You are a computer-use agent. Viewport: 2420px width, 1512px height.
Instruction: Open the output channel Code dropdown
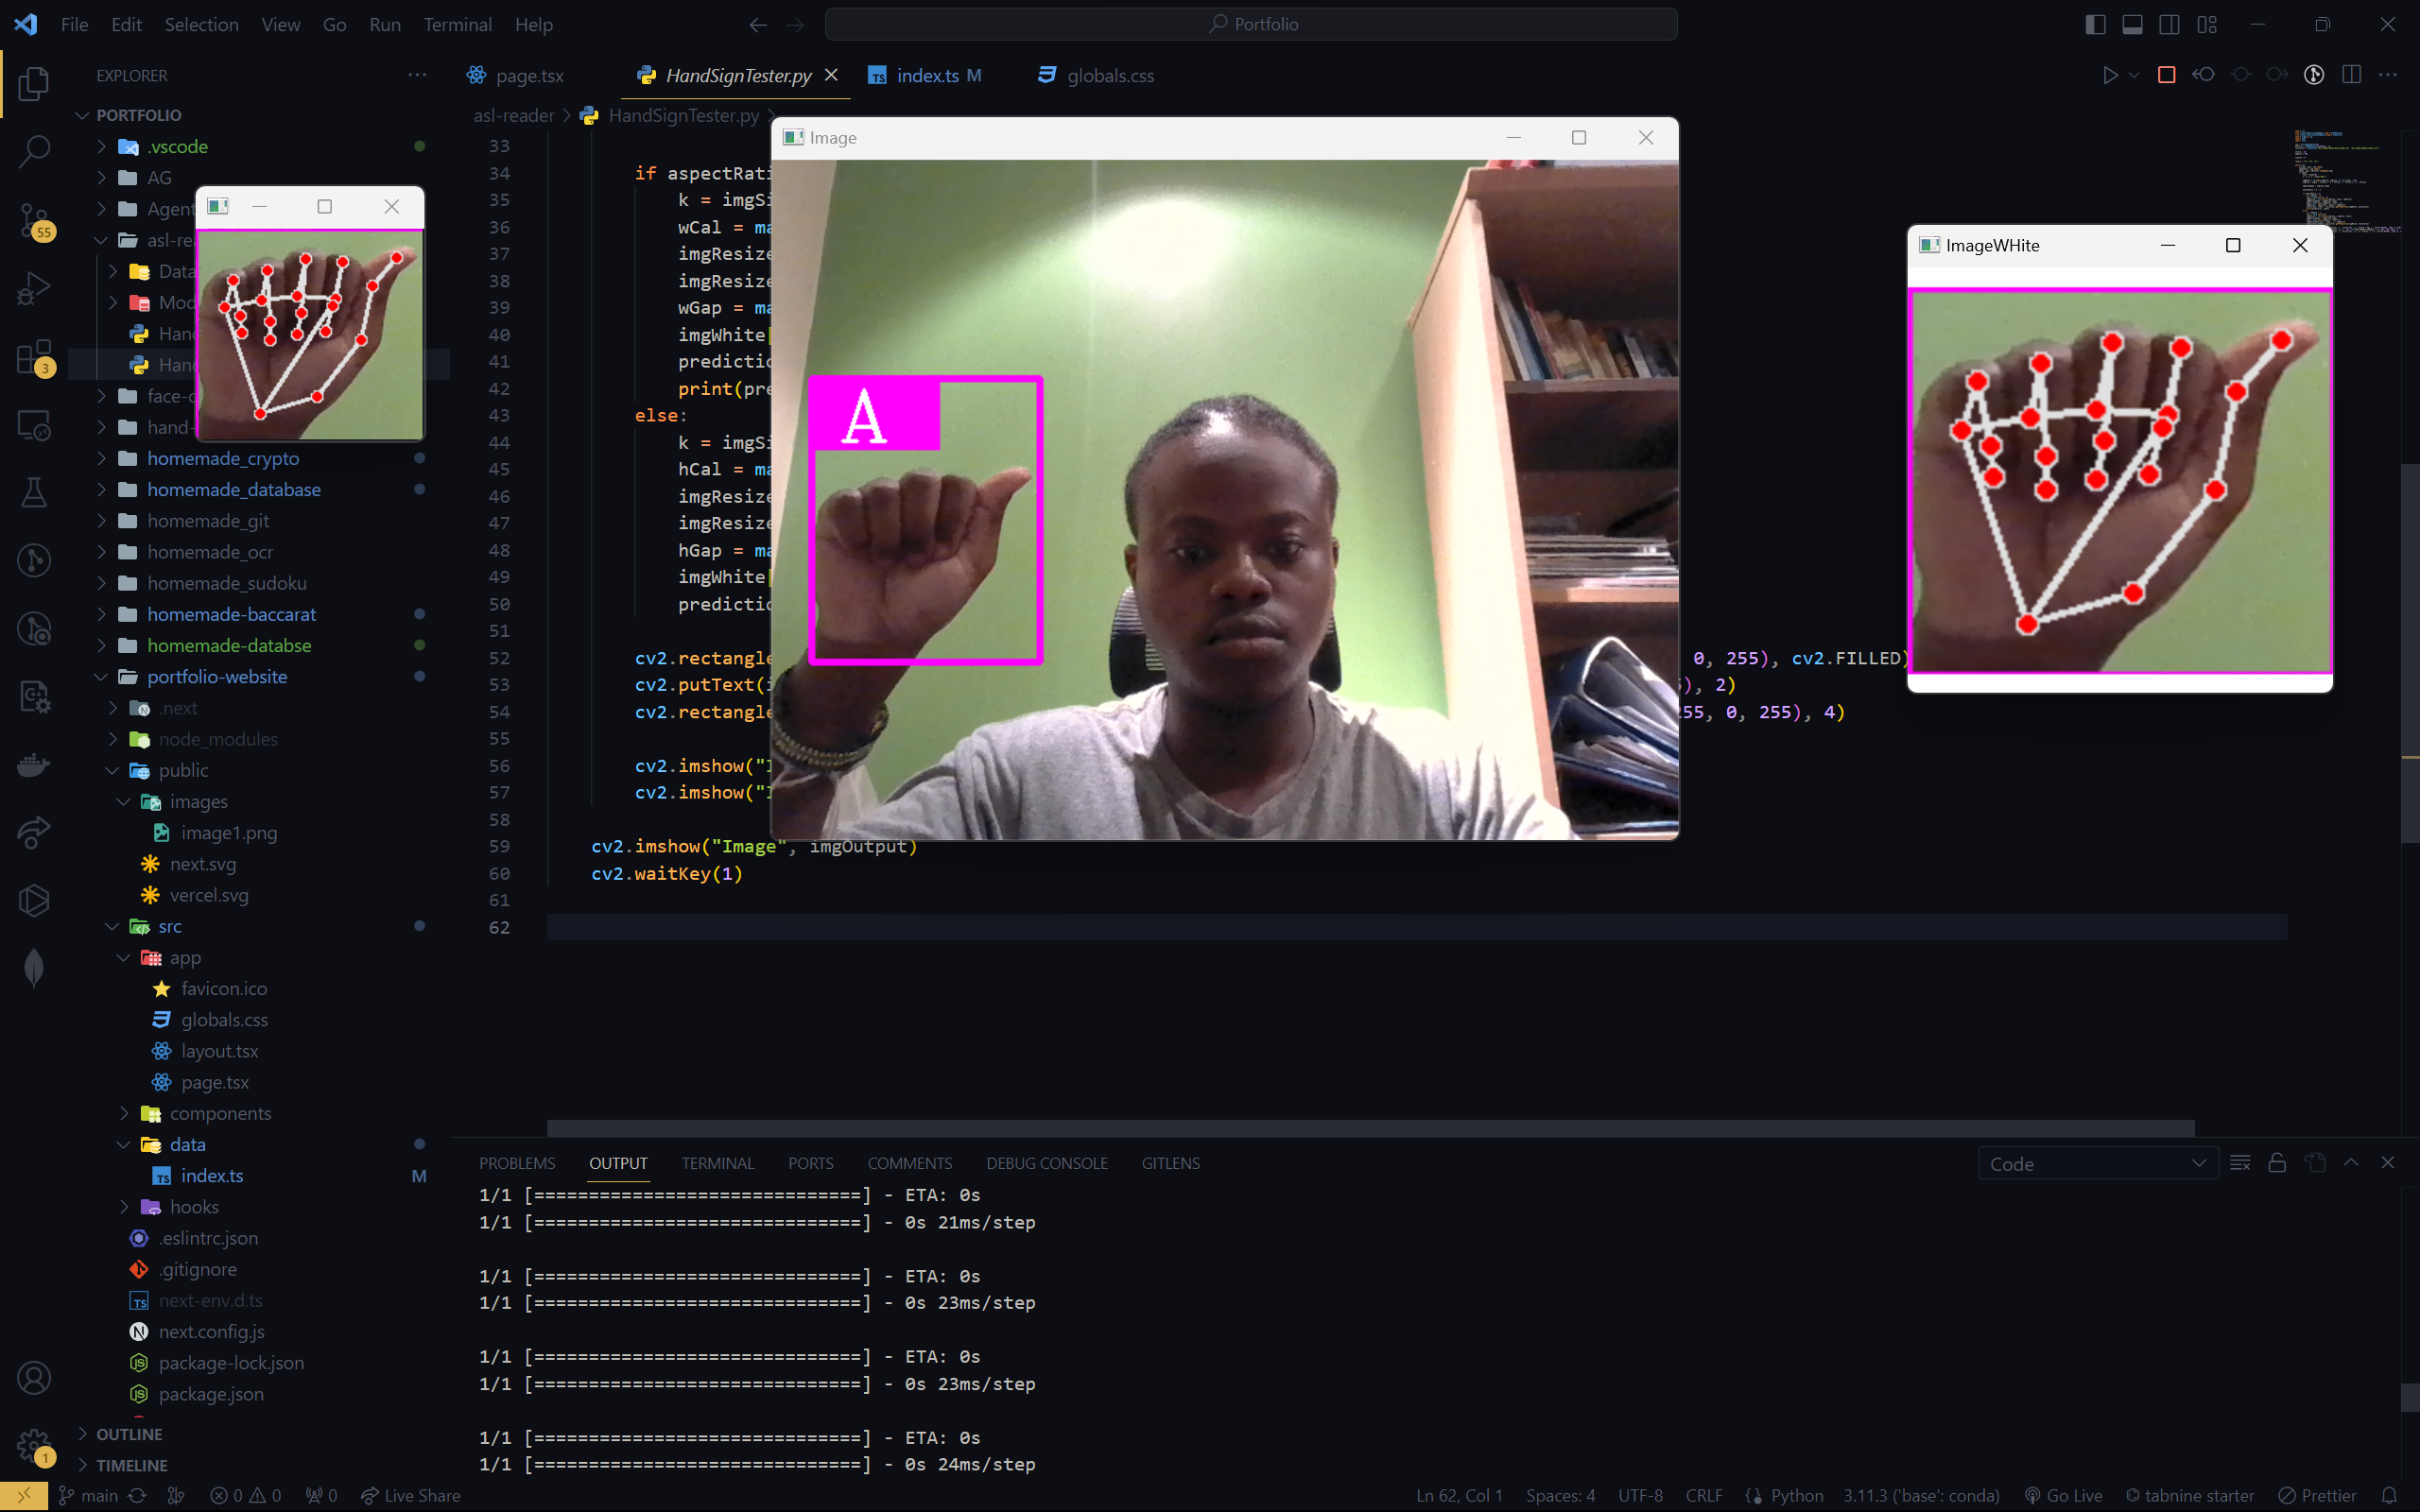pos(2097,1164)
